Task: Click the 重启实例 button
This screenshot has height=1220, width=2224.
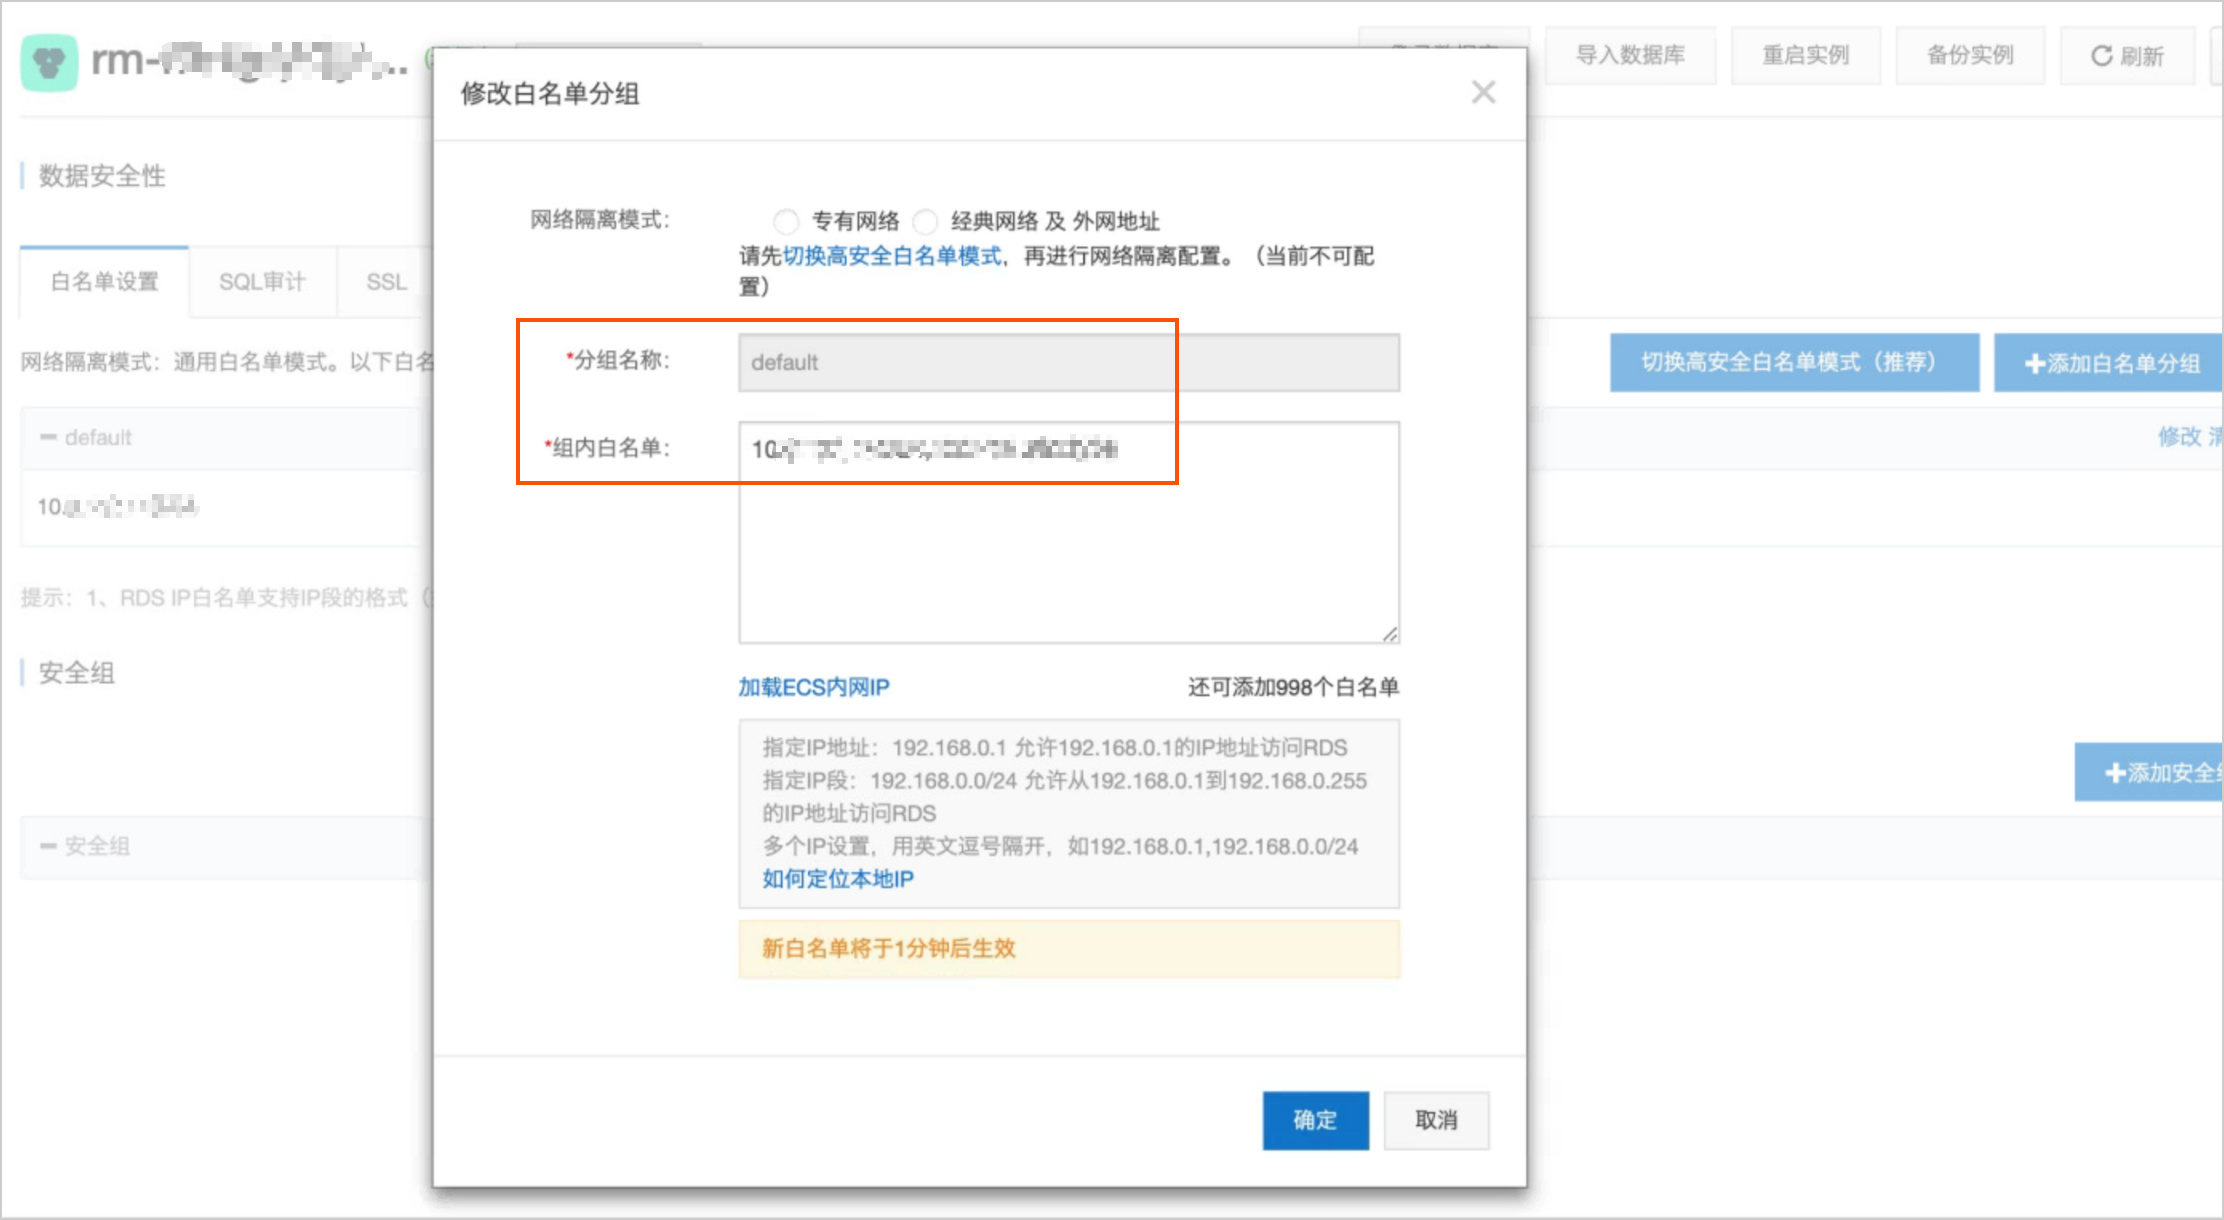Action: pyautogui.click(x=1806, y=55)
